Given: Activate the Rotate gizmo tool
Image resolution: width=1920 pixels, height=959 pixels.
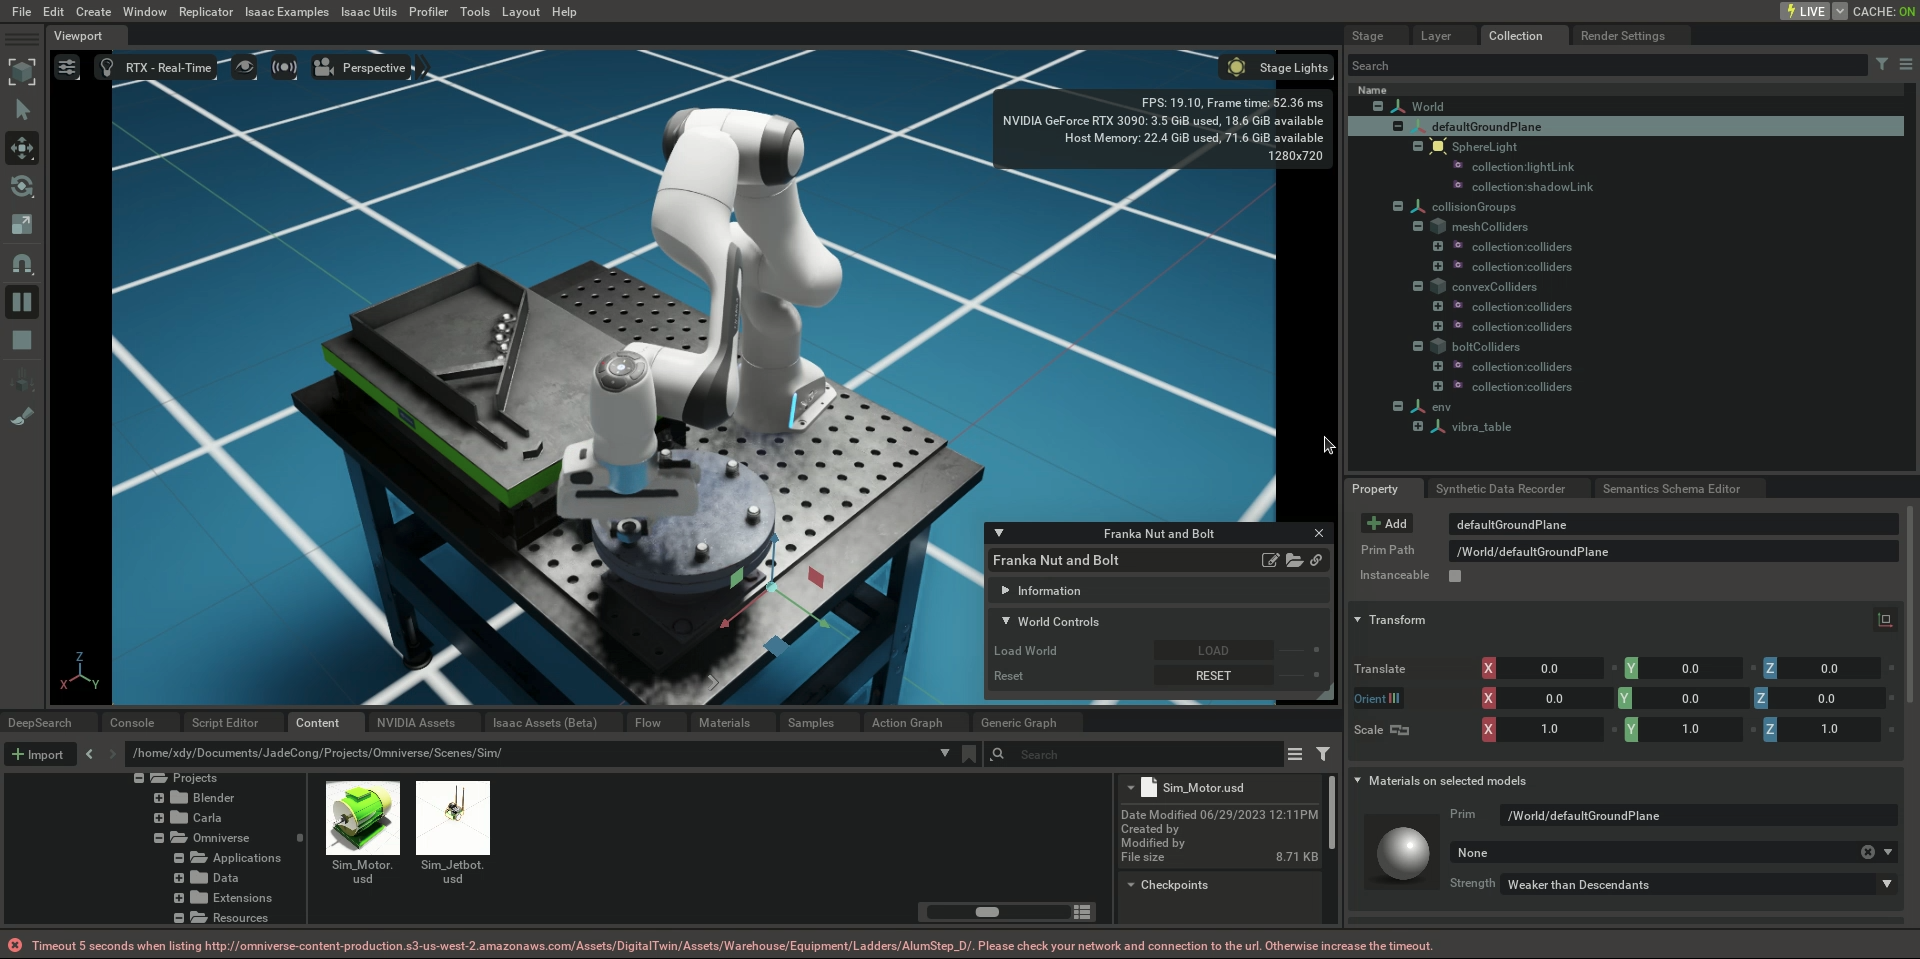Looking at the screenshot, I should pos(22,186).
